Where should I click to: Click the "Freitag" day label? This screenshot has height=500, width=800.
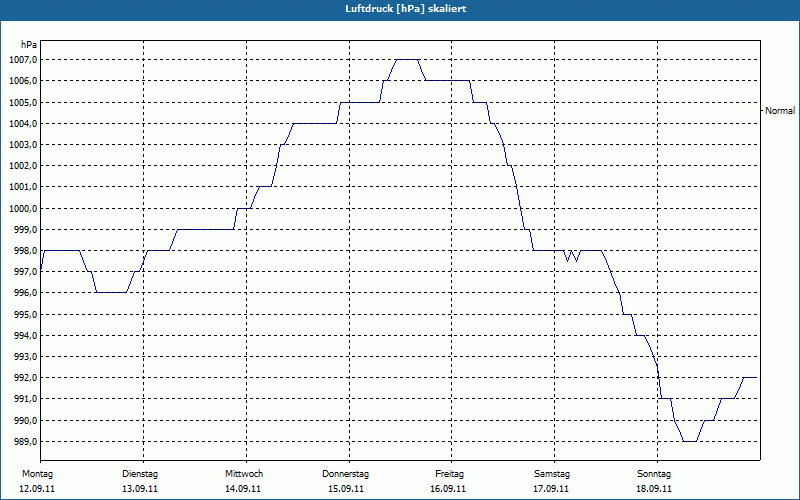(x=449, y=474)
